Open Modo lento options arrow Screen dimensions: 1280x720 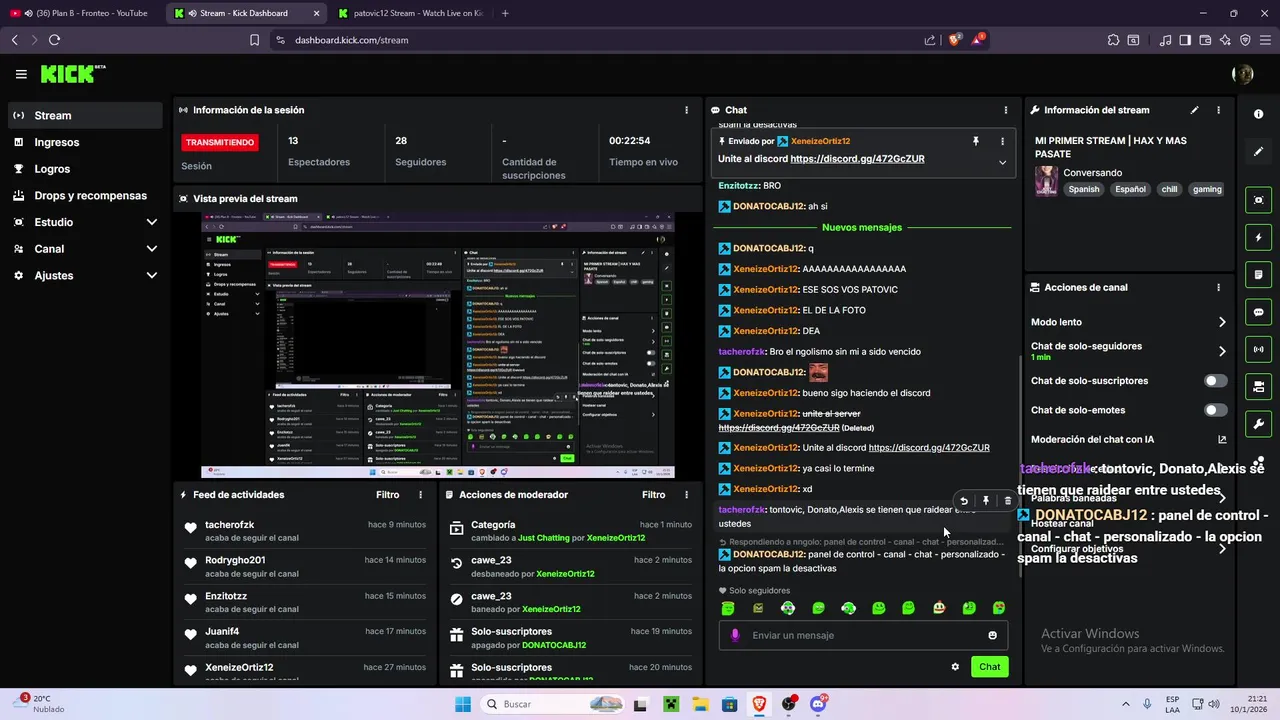1222,322
